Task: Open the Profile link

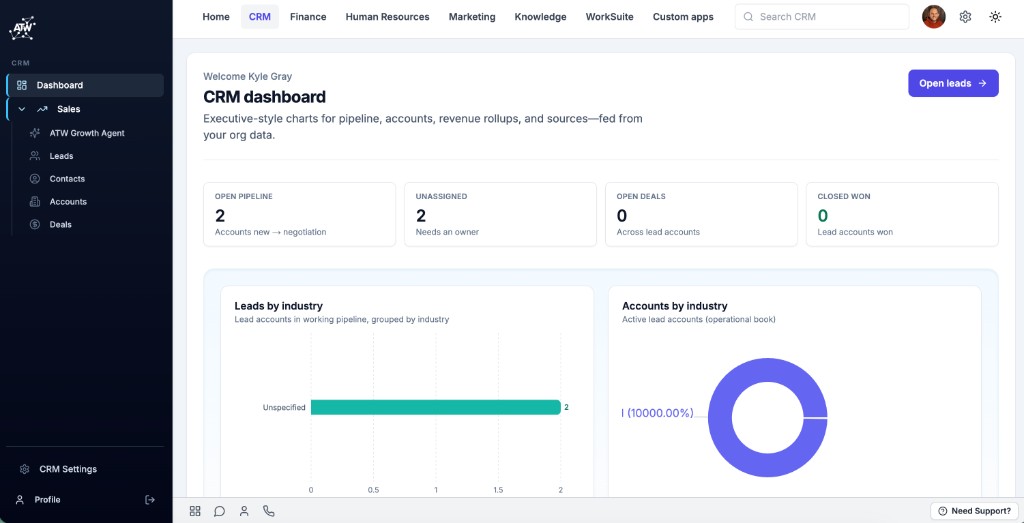Action: pyautogui.click(x=47, y=499)
